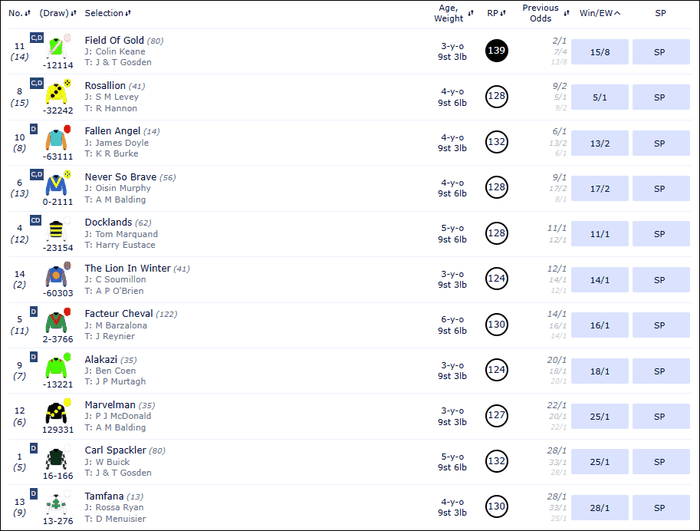Select 15/8 odds for Field Of Gold

600,52
